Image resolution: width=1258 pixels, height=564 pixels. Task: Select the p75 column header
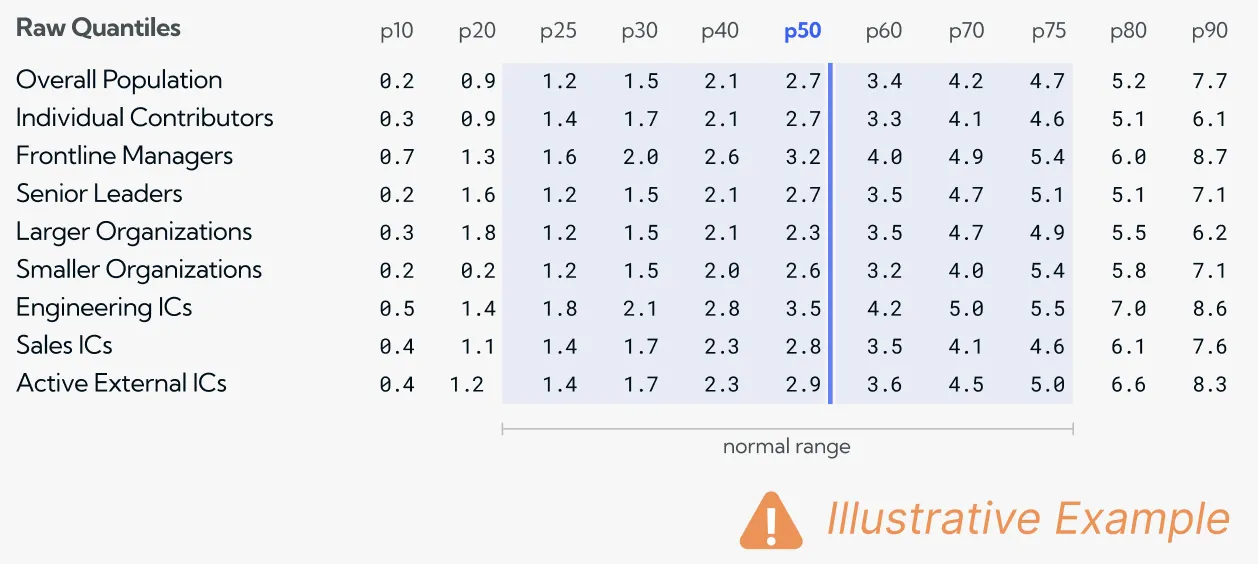(1048, 31)
